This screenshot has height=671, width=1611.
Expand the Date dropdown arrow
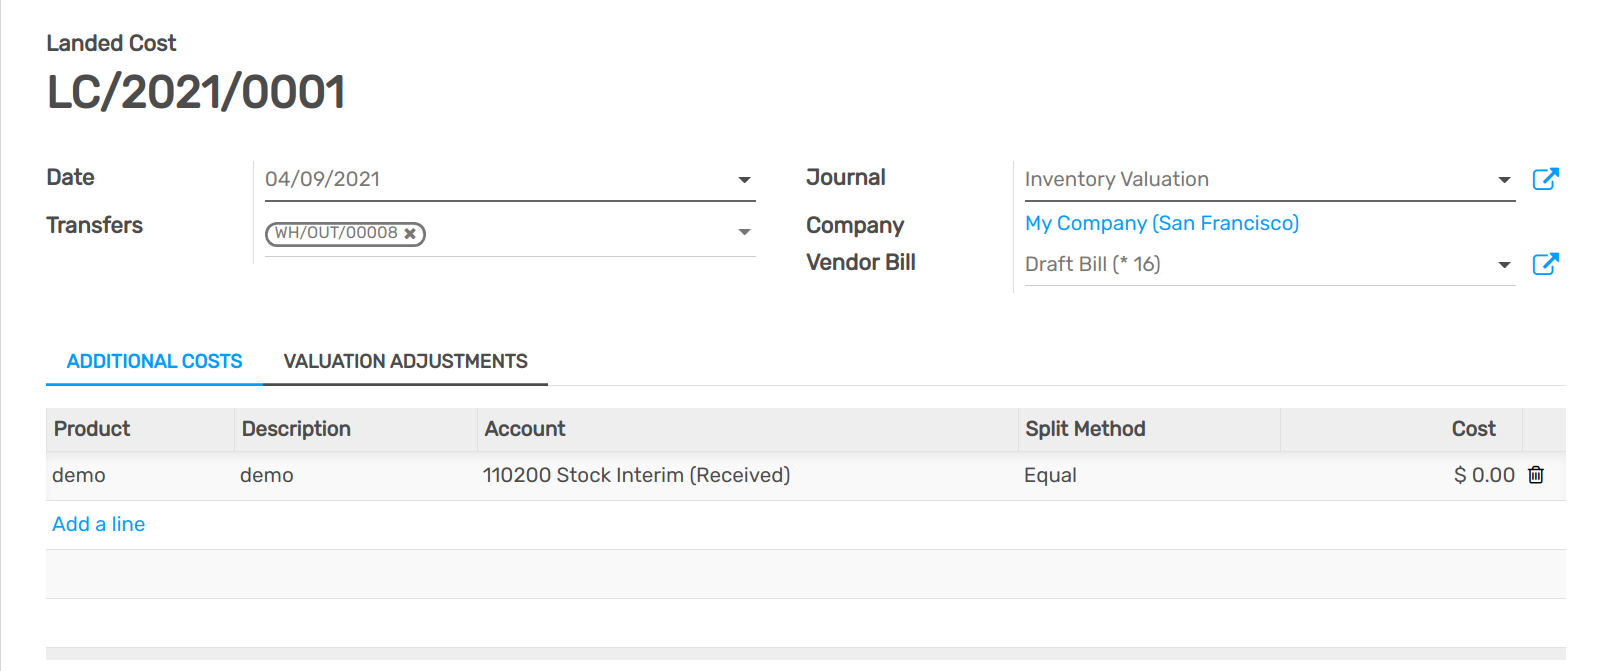pyautogui.click(x=744, y=180)
